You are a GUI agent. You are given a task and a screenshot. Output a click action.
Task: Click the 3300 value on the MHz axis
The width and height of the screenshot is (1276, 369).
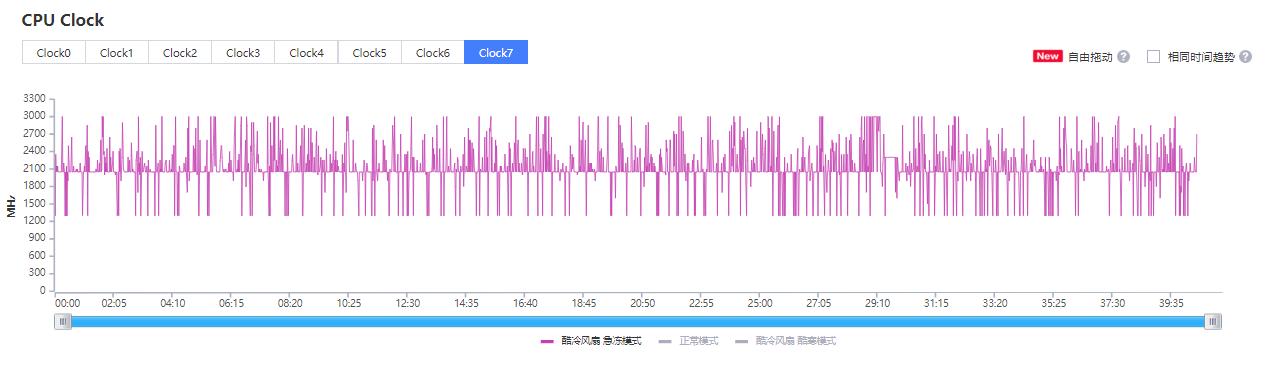35,99
